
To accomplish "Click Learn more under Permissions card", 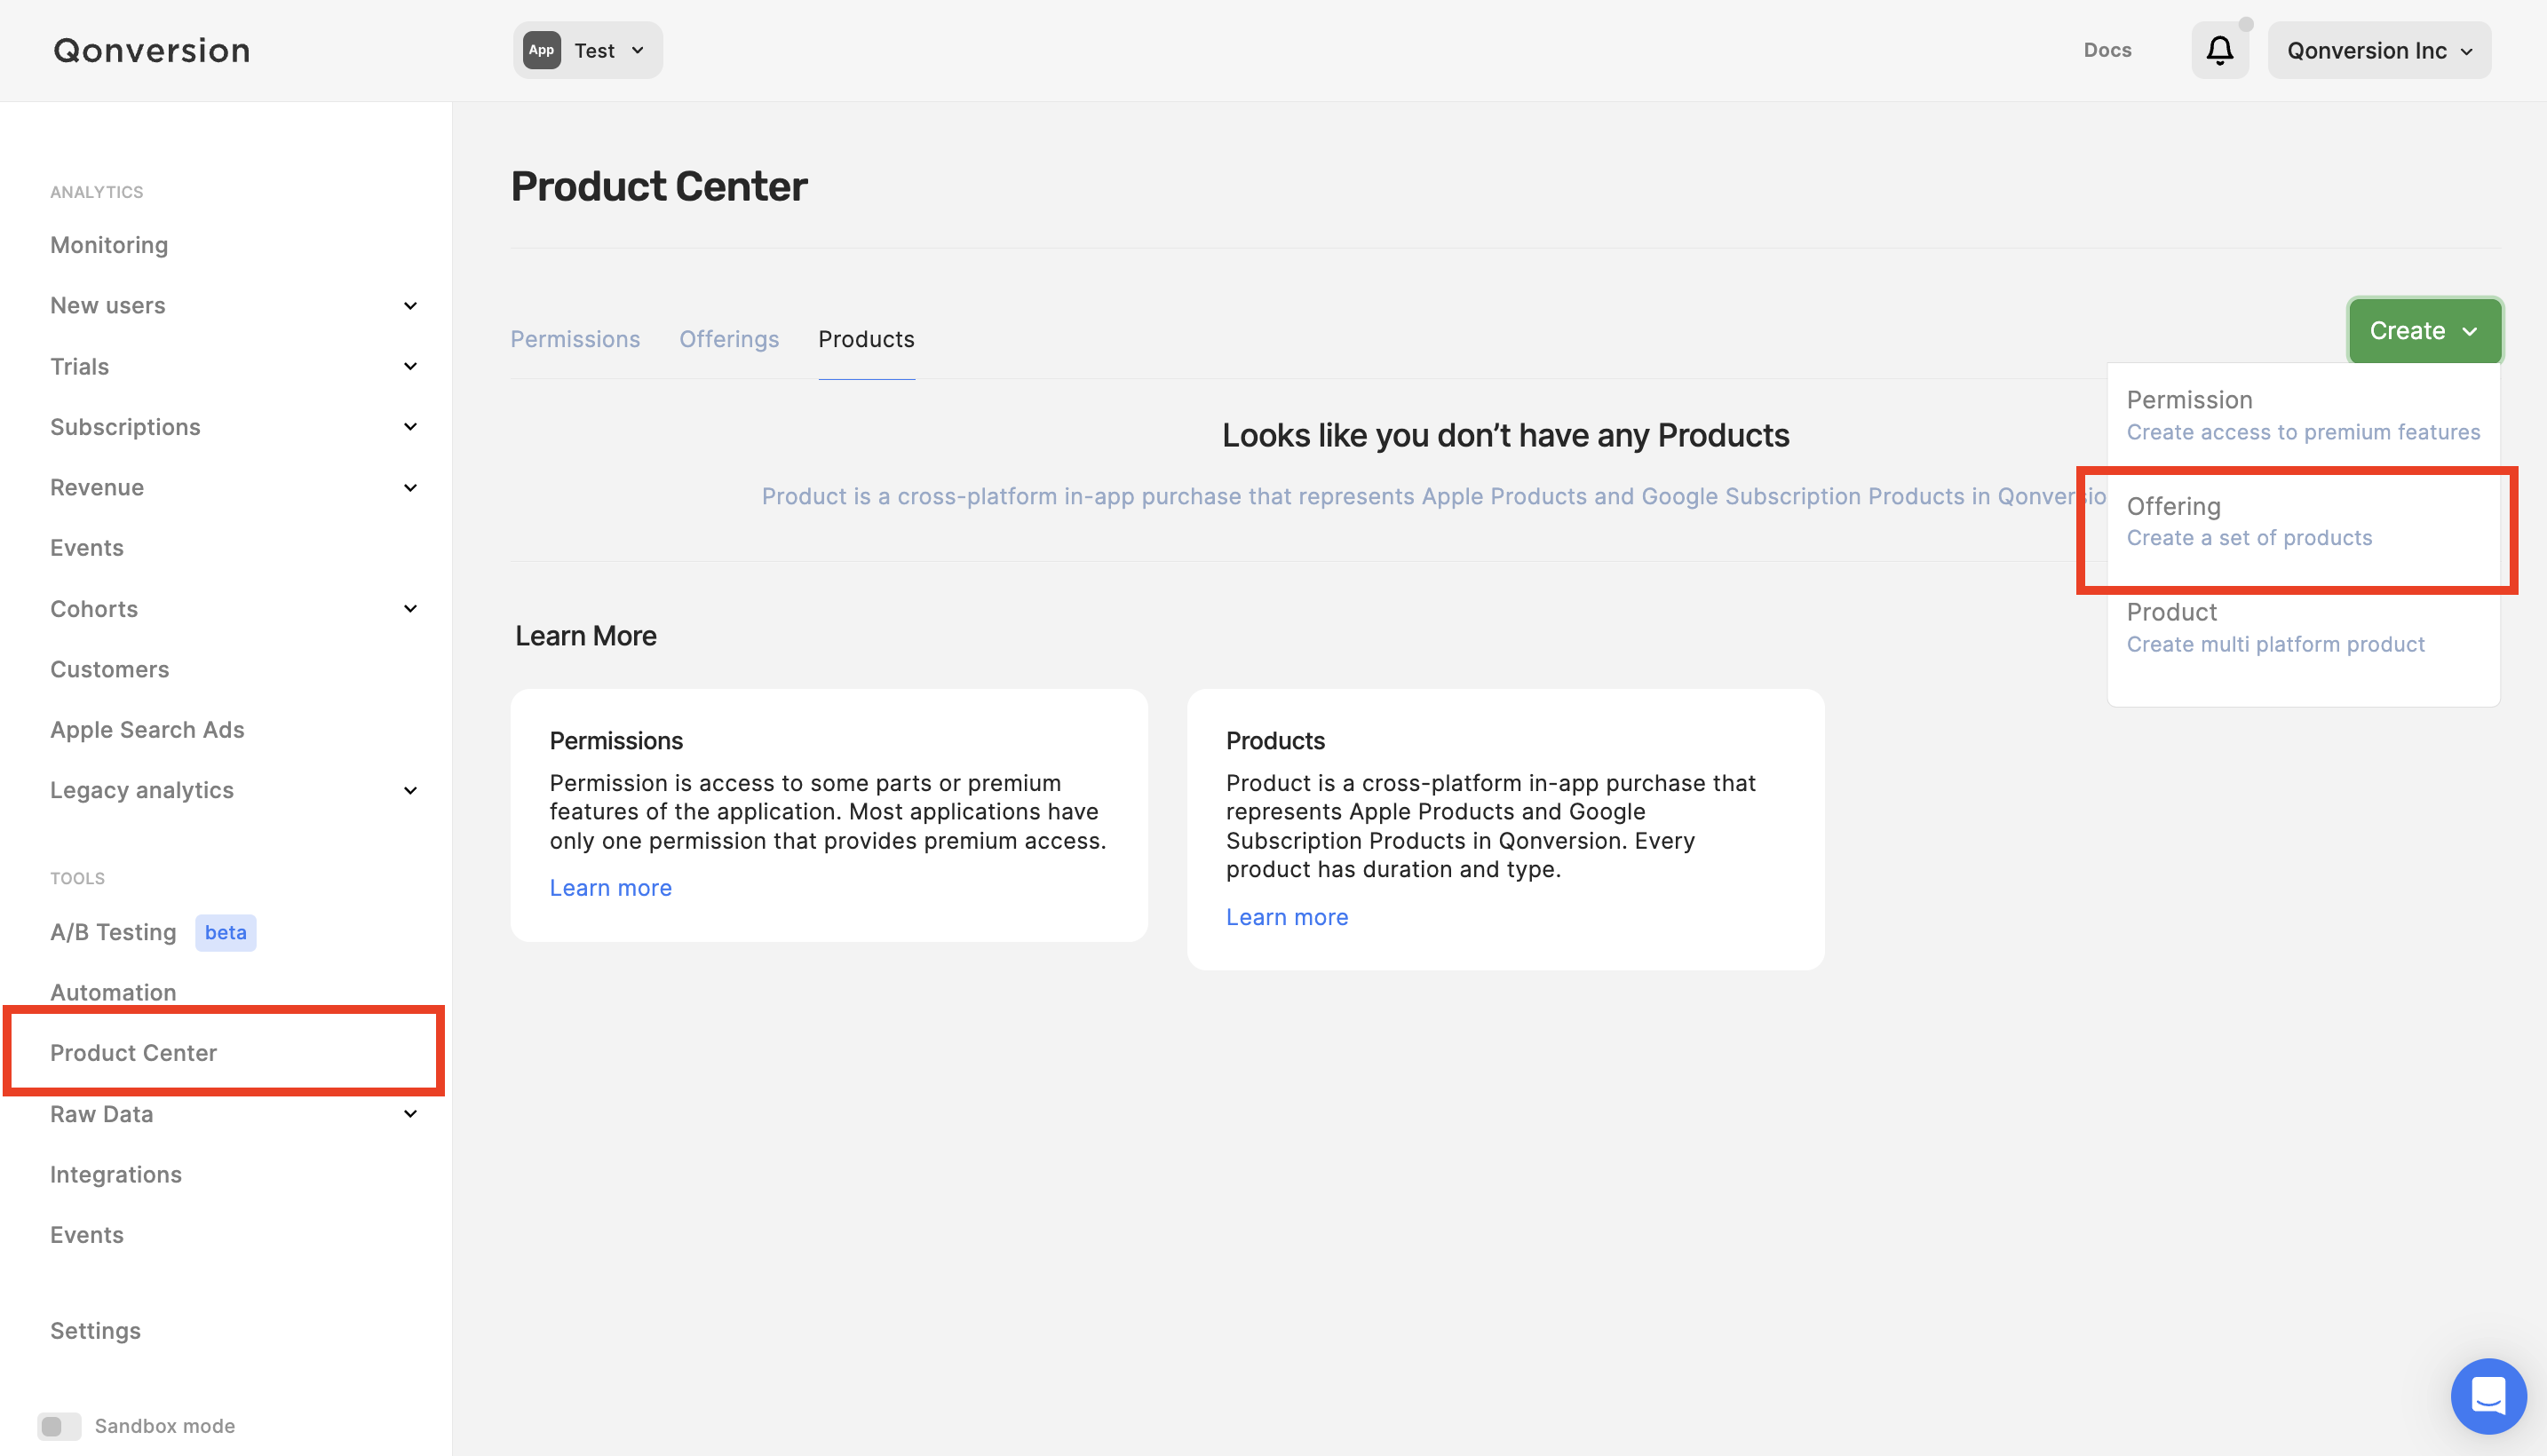I will (x=610, y=888).
